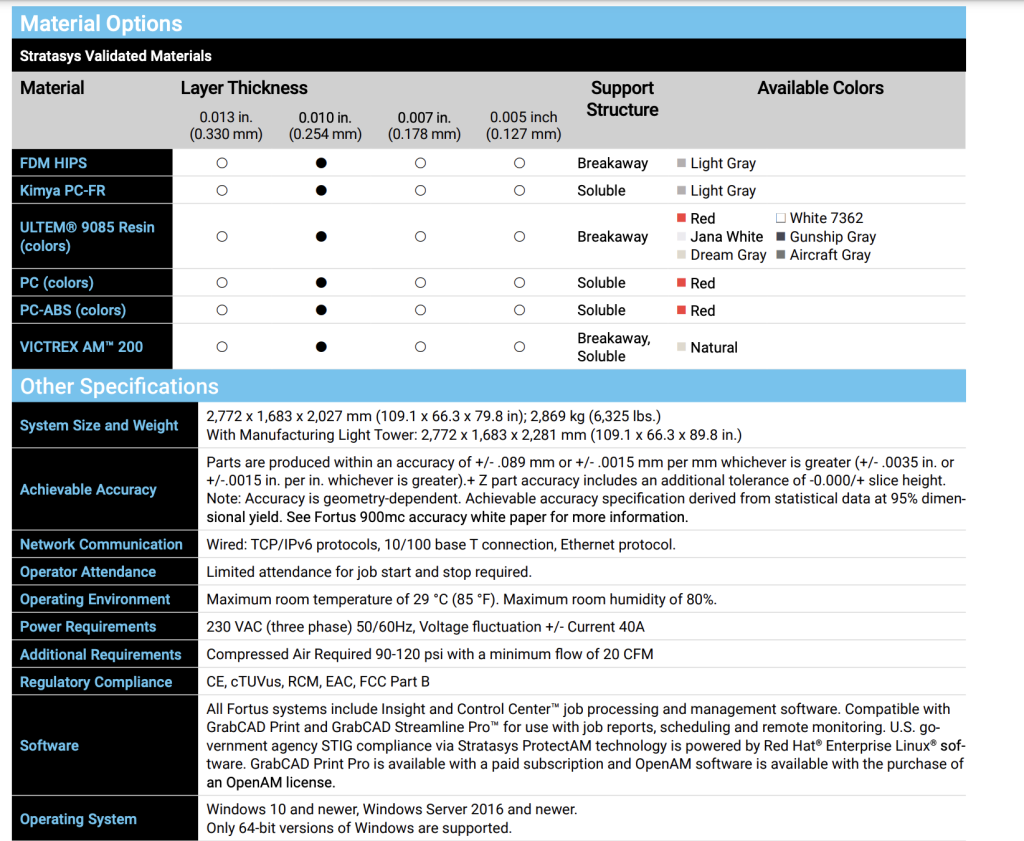
Task: Select the filled 0.010 in. circle for FDM HIPS
Action: click(321, 163)
